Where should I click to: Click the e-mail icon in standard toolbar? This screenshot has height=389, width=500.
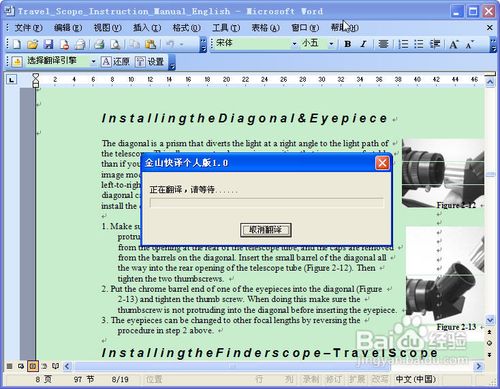[x=80, y=44]
